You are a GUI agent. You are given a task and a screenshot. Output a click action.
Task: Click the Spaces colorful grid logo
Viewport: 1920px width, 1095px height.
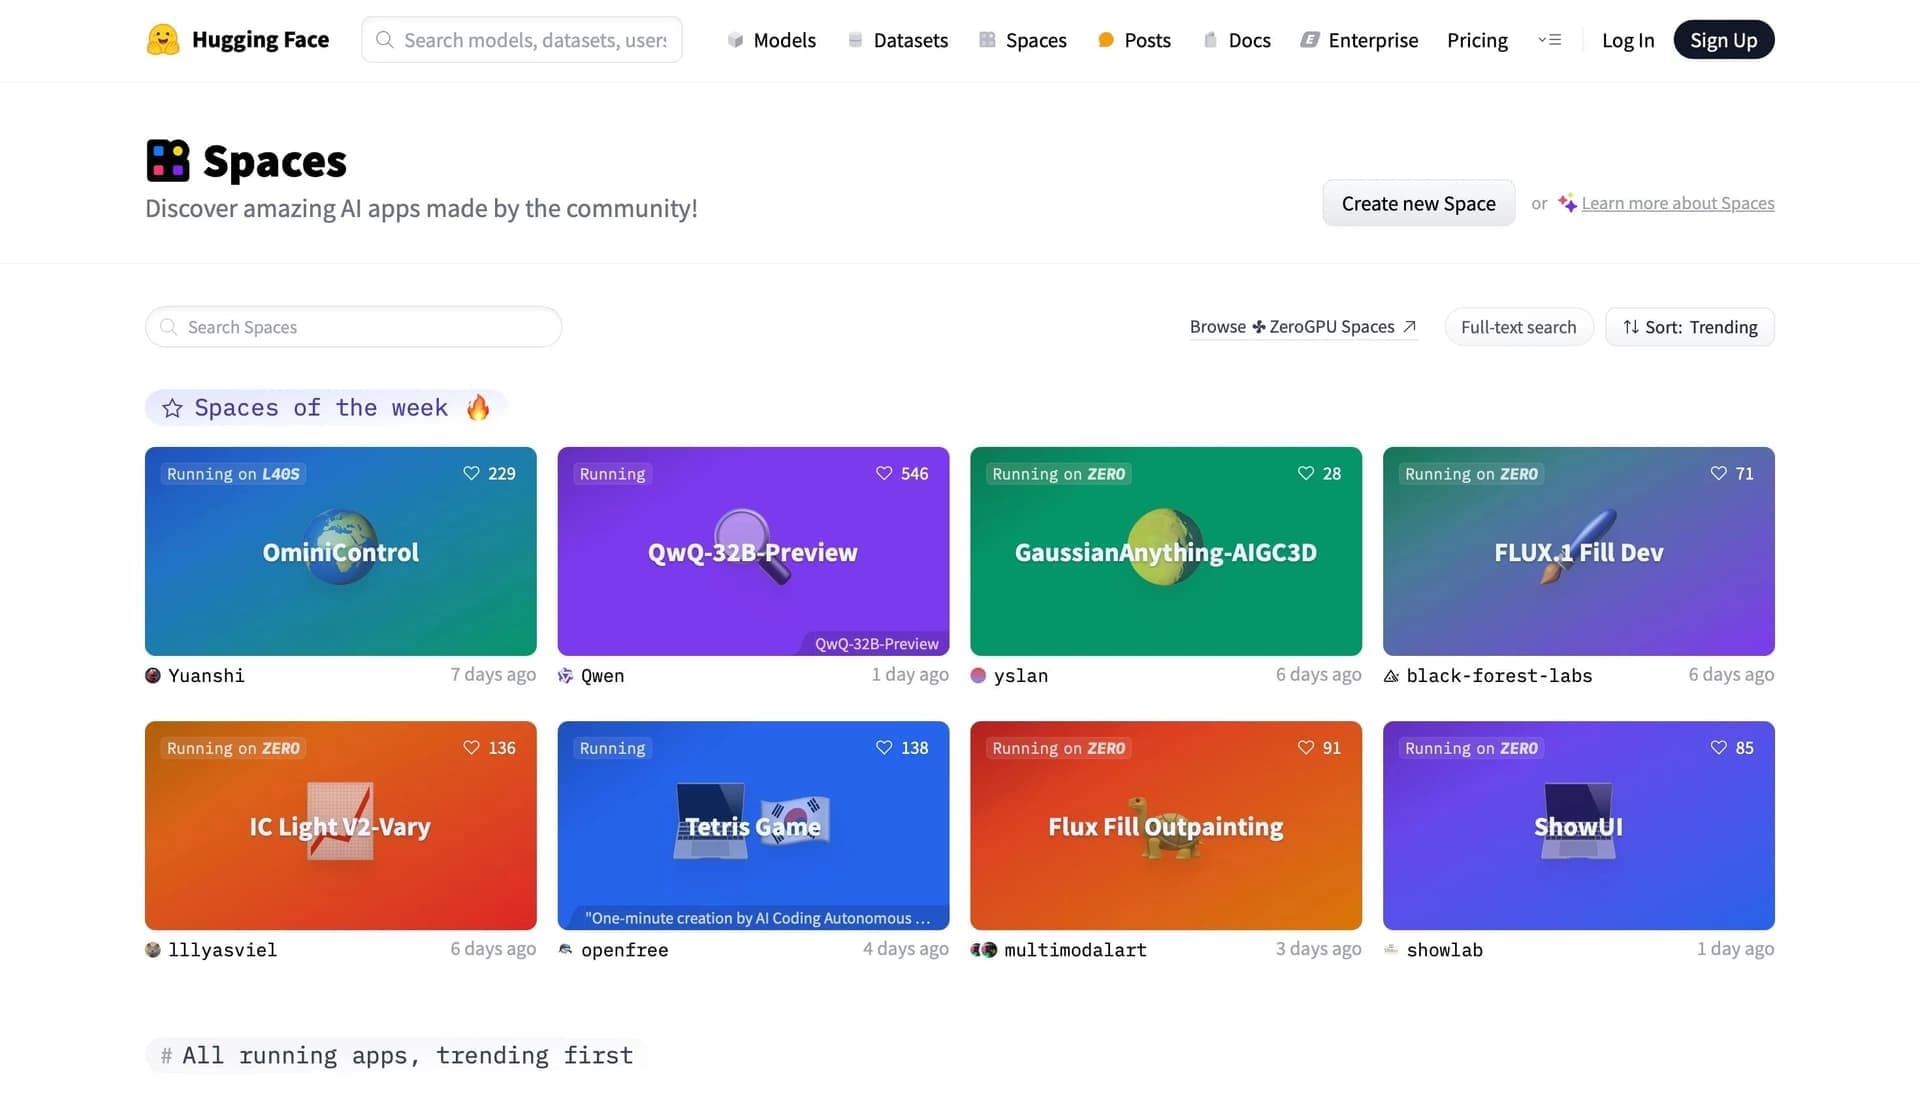tap(168, 161)
